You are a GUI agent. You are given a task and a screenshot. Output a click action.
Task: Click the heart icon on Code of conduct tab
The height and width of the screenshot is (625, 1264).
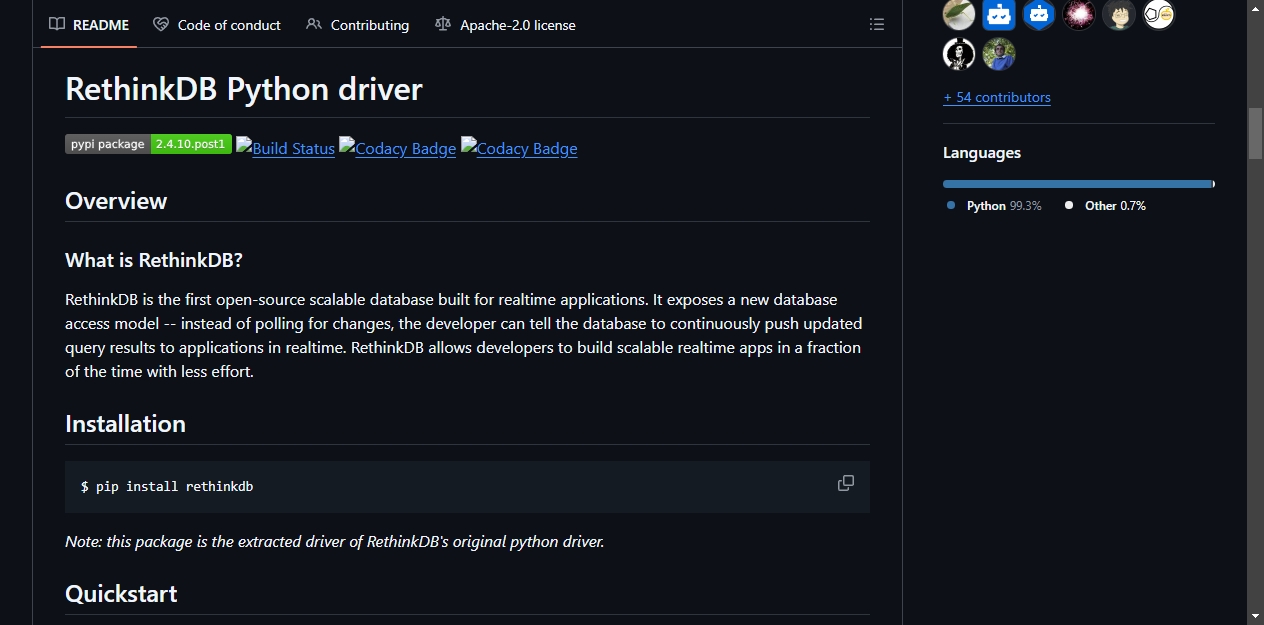161,24
